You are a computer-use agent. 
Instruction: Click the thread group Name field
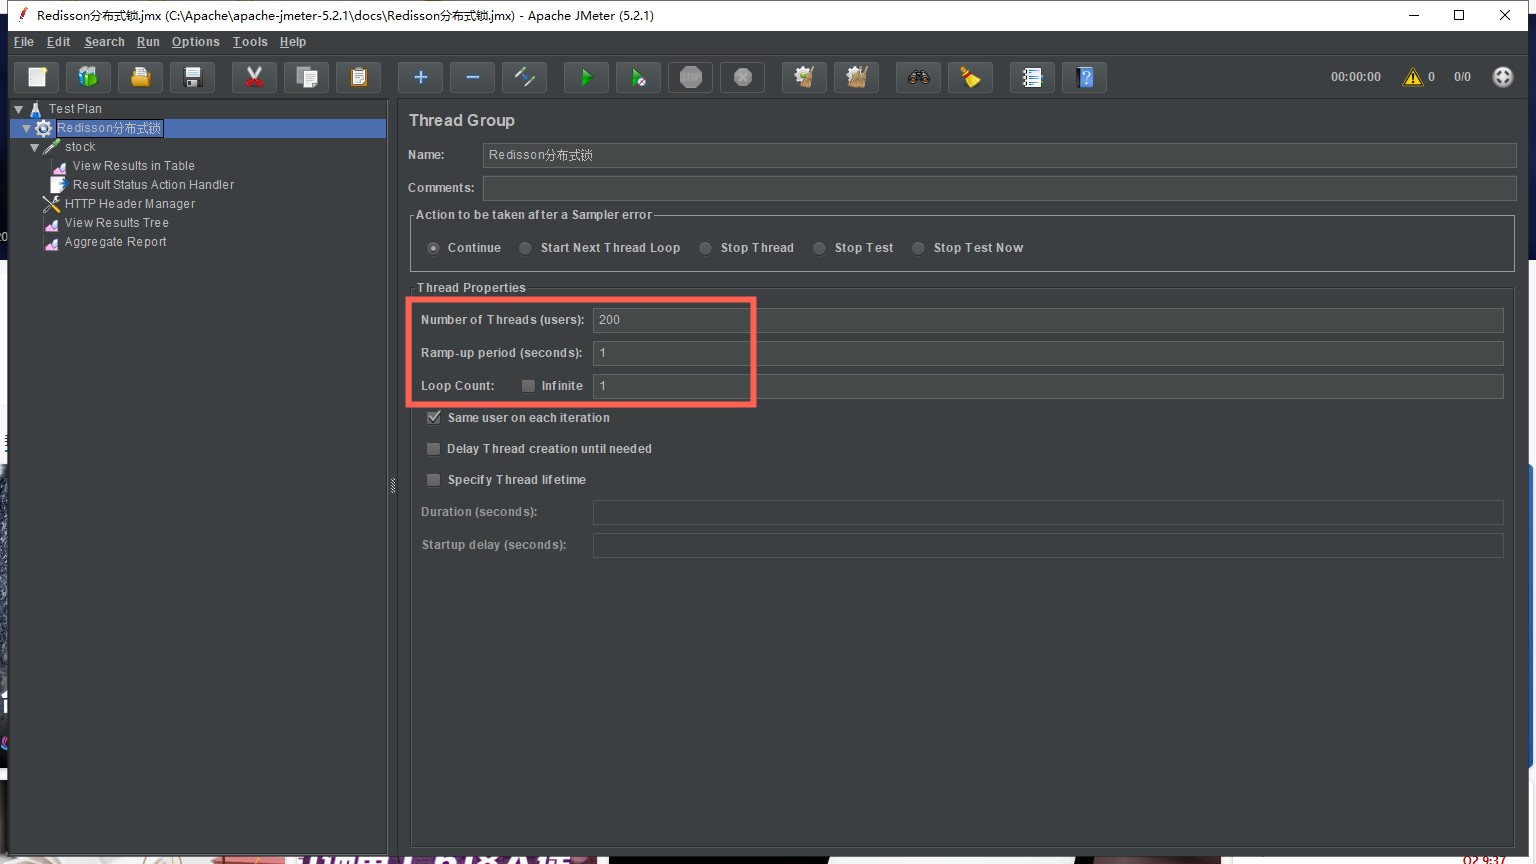(x=999, y=155)
